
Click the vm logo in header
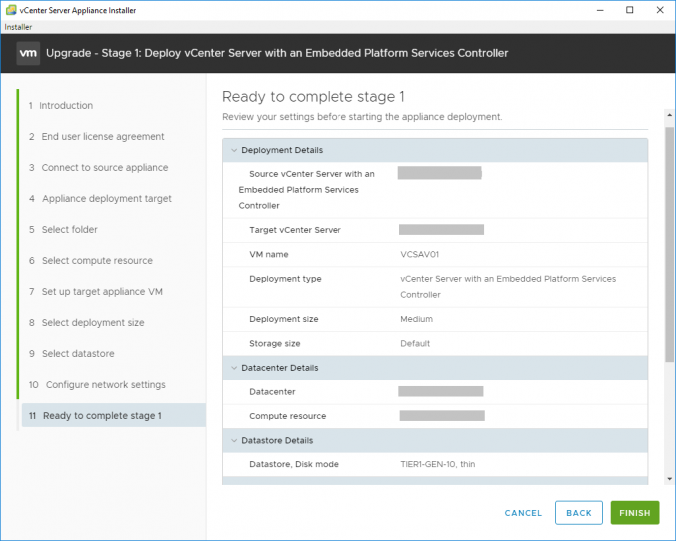28,53
